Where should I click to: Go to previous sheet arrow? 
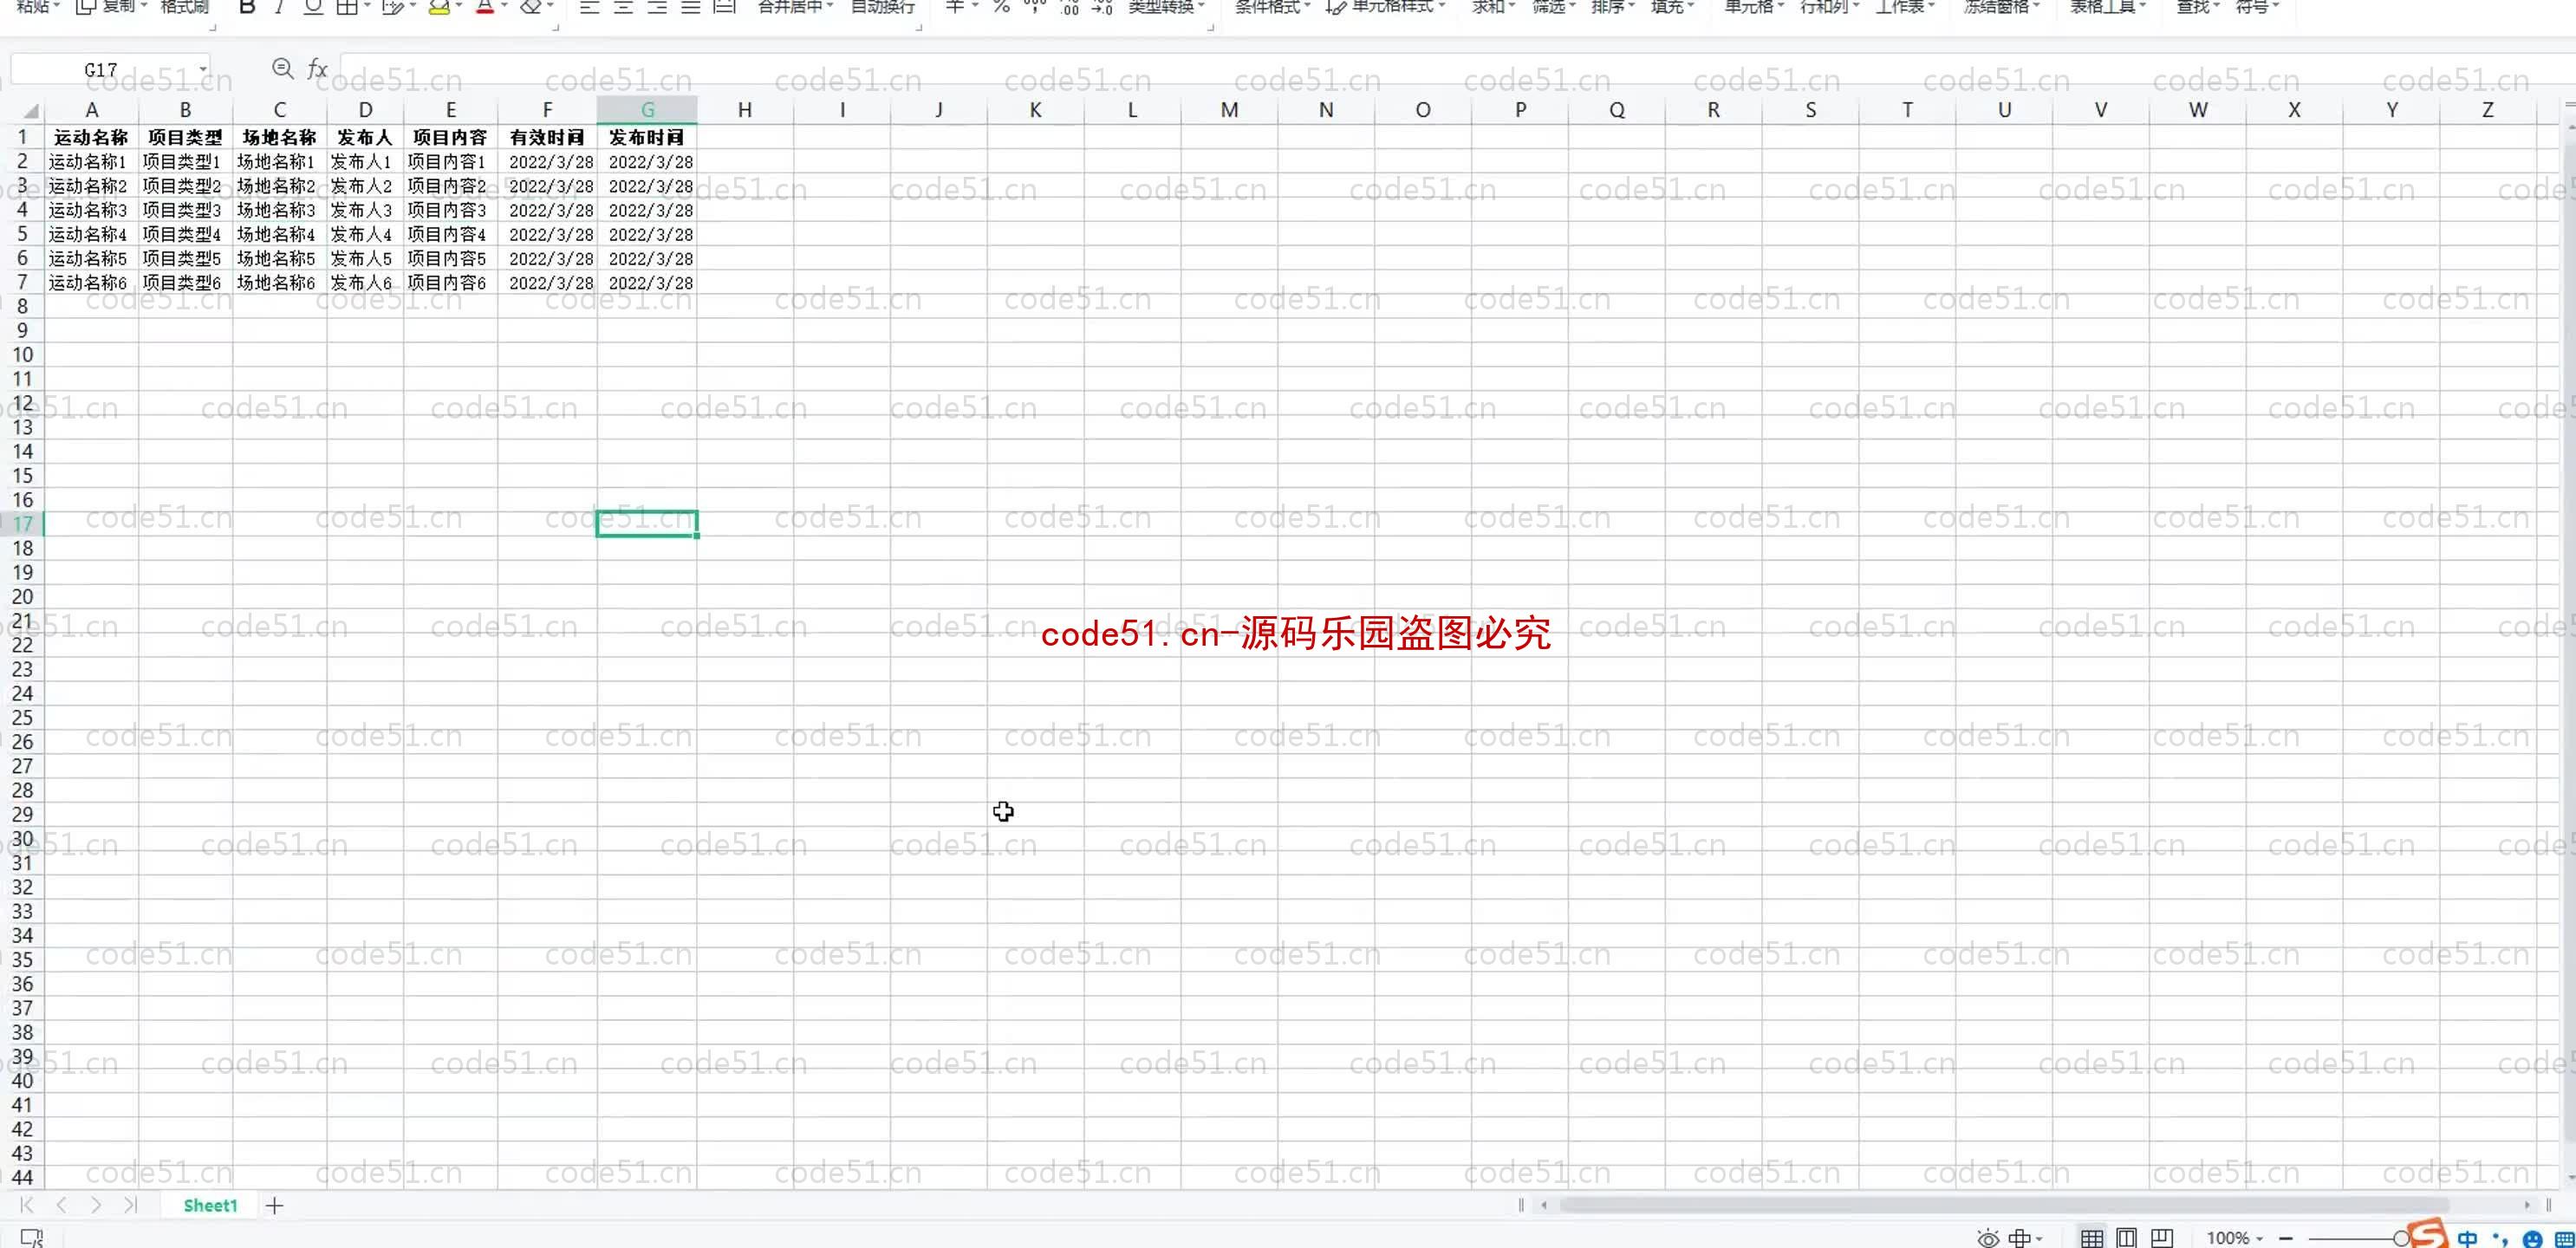click(62, 1205)
